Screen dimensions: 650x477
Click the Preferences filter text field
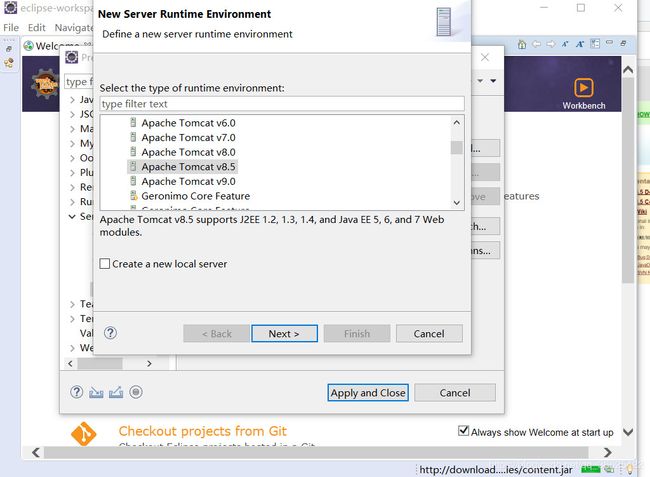(79, 82)
